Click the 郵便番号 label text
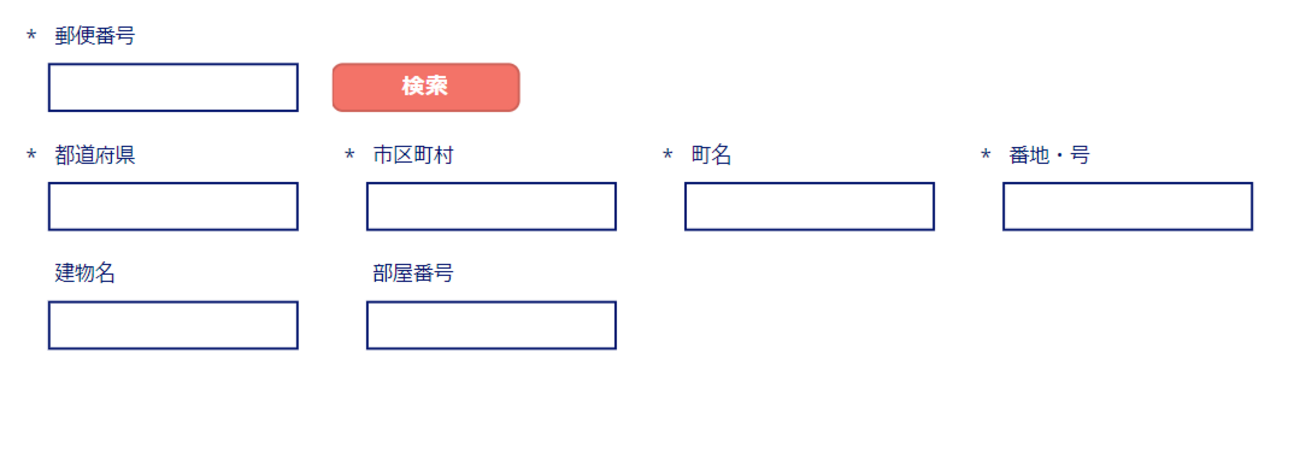 click(95, 37)
